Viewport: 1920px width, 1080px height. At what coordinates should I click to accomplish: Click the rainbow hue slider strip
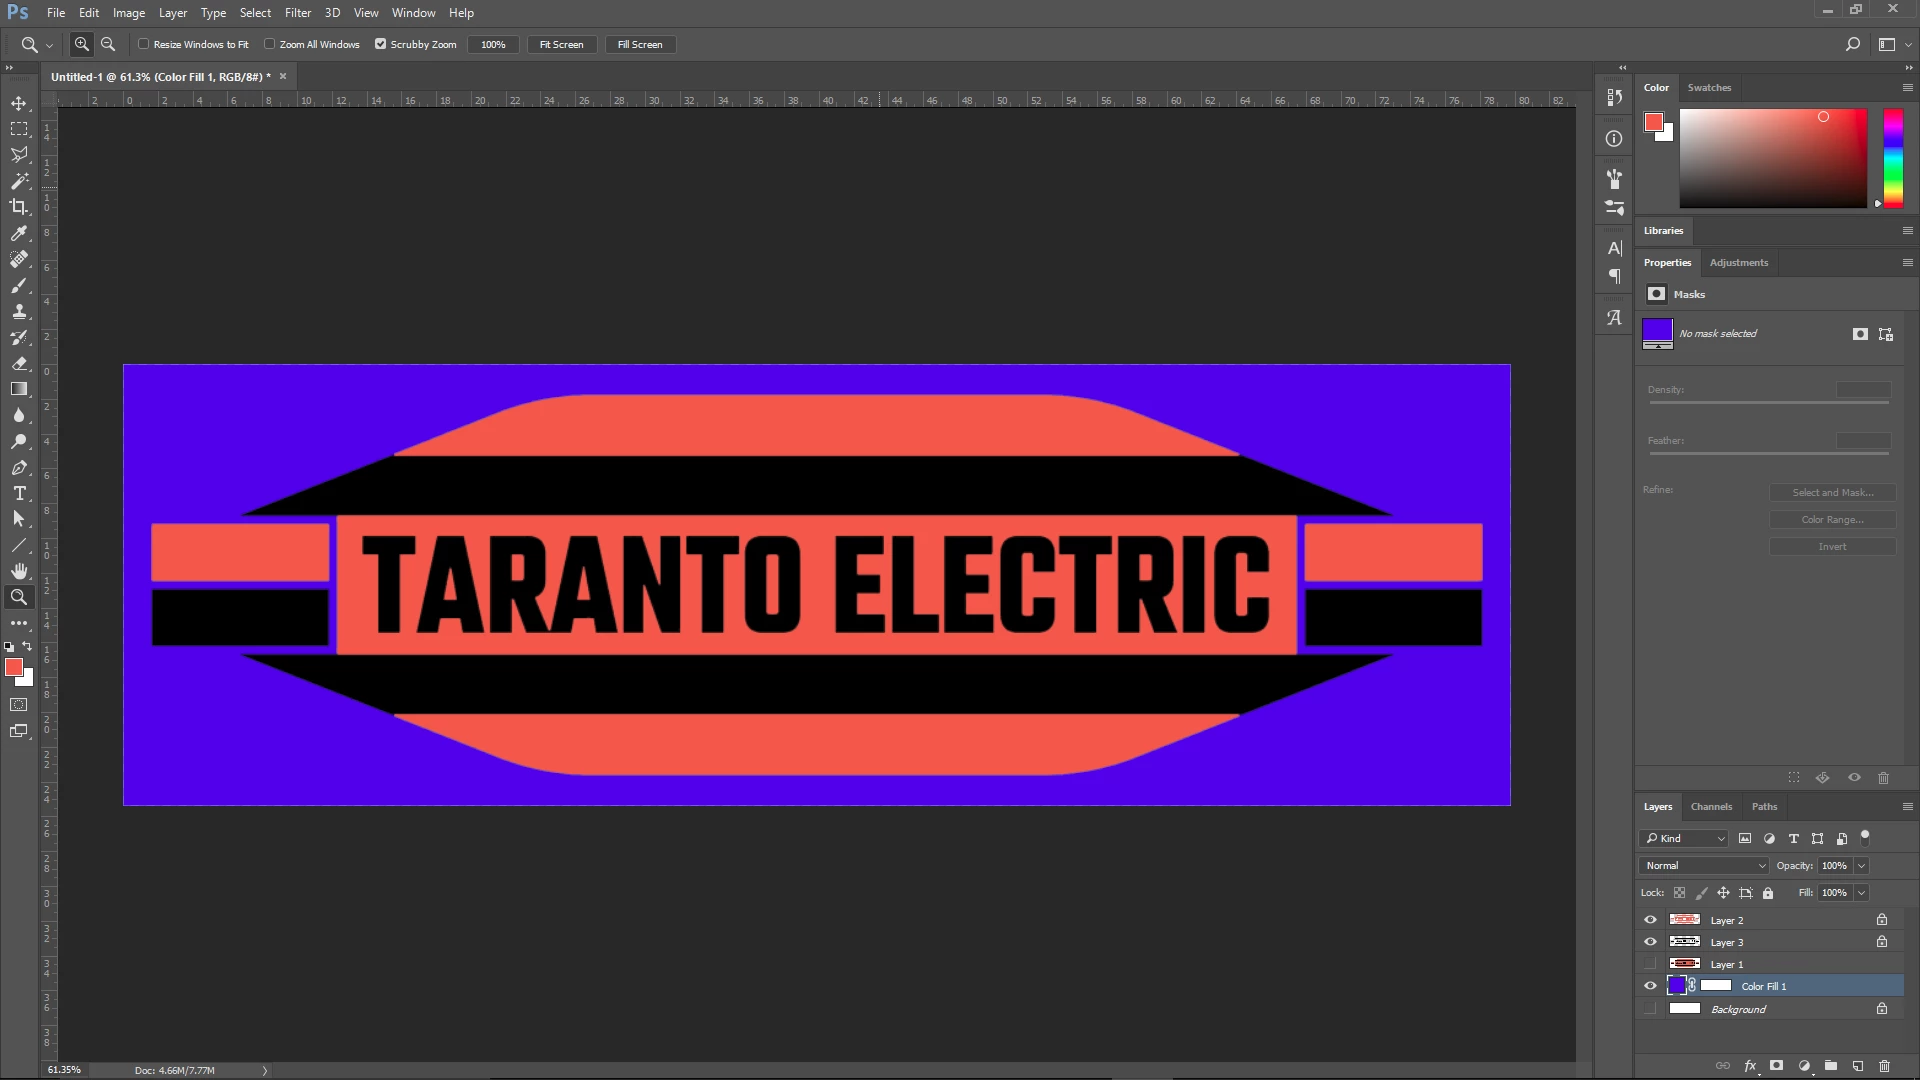(x=1893, y=158)
